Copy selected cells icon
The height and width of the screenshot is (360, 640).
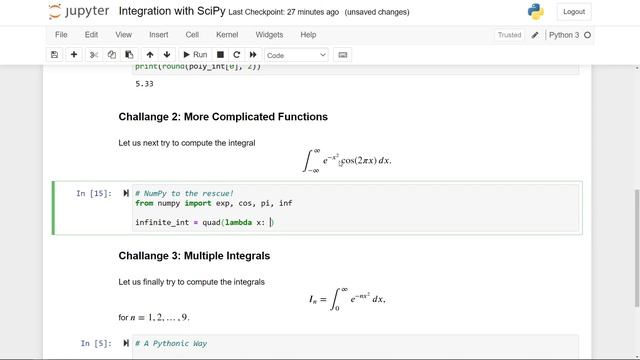click(x=111, y=55)
